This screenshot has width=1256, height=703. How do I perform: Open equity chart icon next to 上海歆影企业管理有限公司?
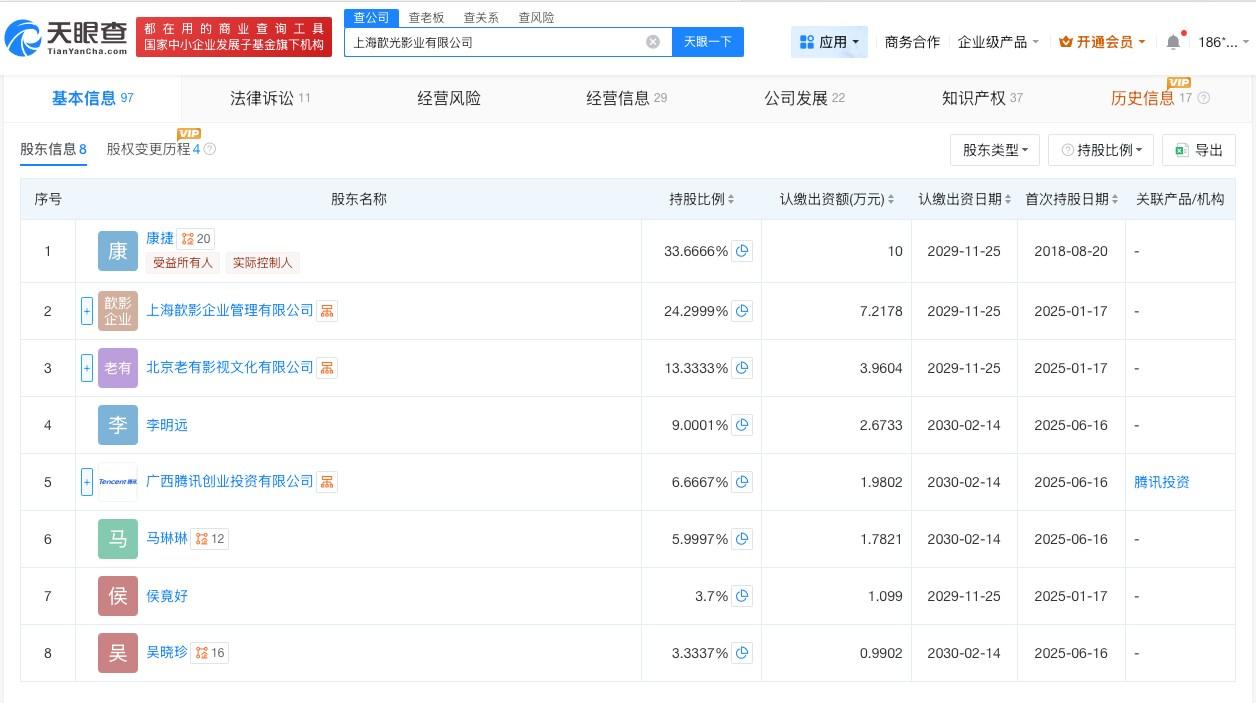click(x=327, y=311)
